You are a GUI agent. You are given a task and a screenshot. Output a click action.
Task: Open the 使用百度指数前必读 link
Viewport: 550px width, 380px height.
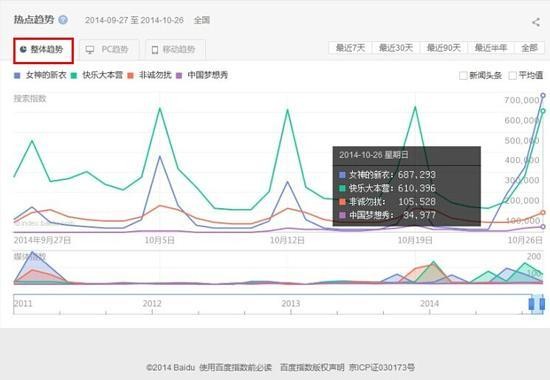(235, 367)
